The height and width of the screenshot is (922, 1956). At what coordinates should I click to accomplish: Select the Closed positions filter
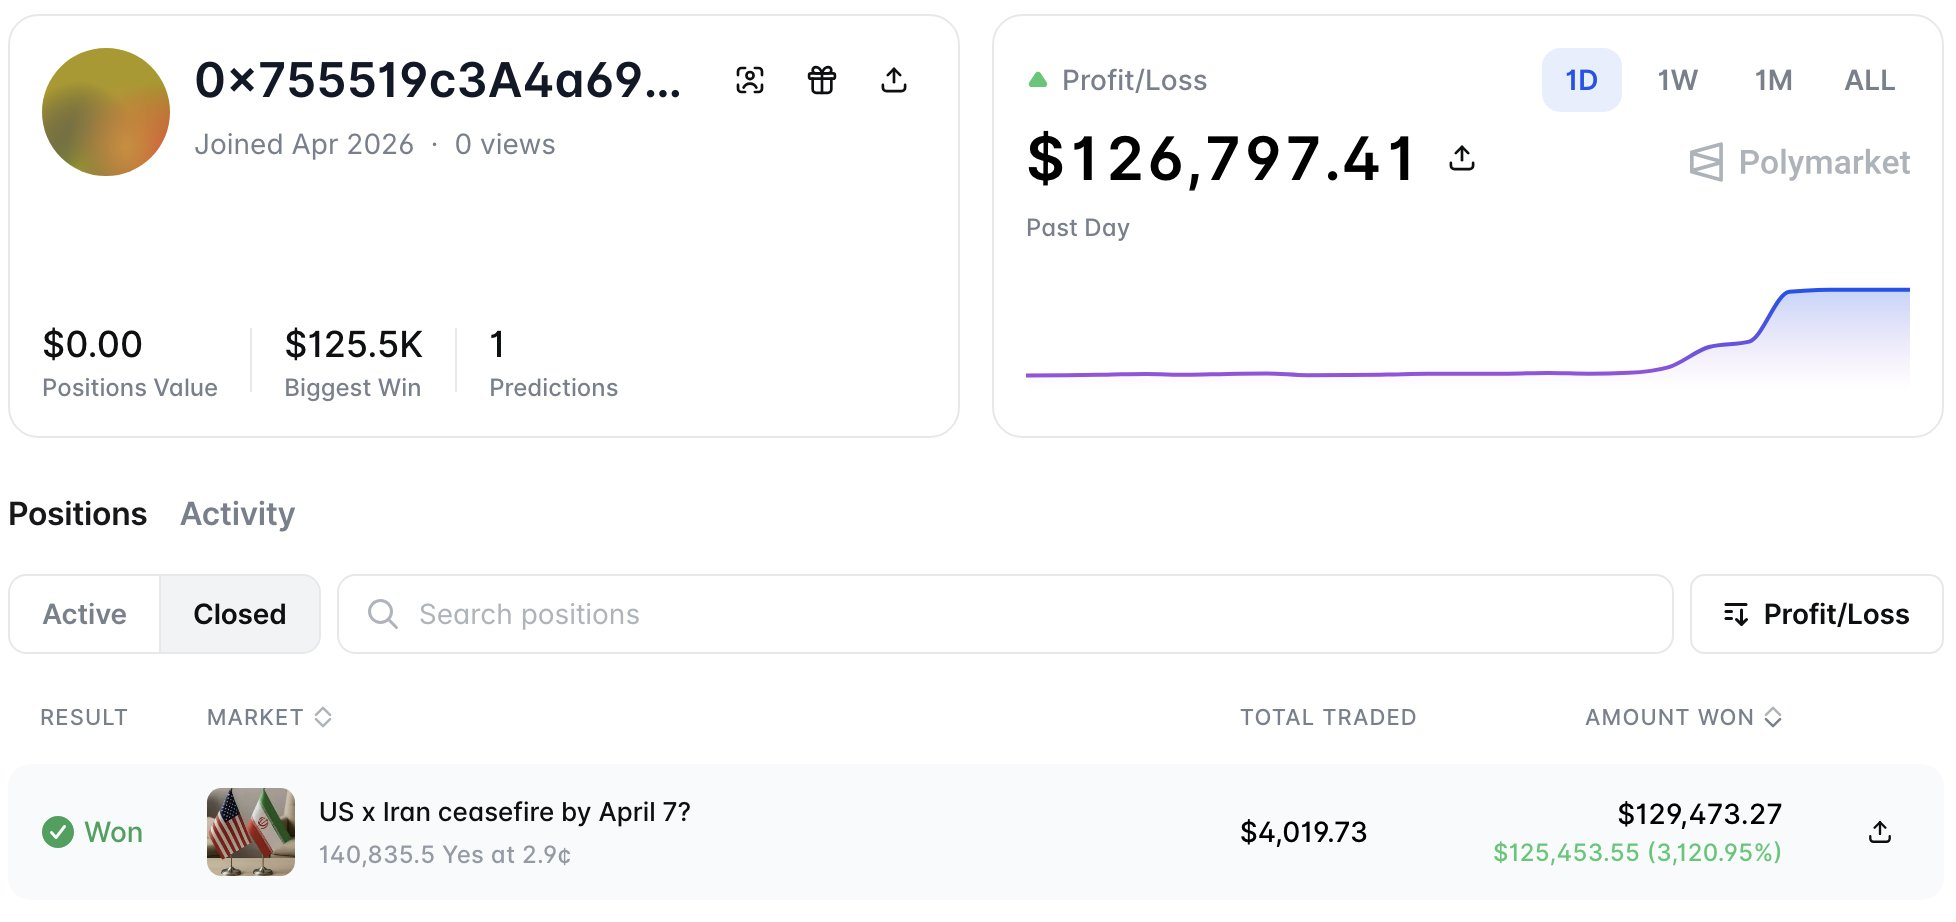[240, 614]
